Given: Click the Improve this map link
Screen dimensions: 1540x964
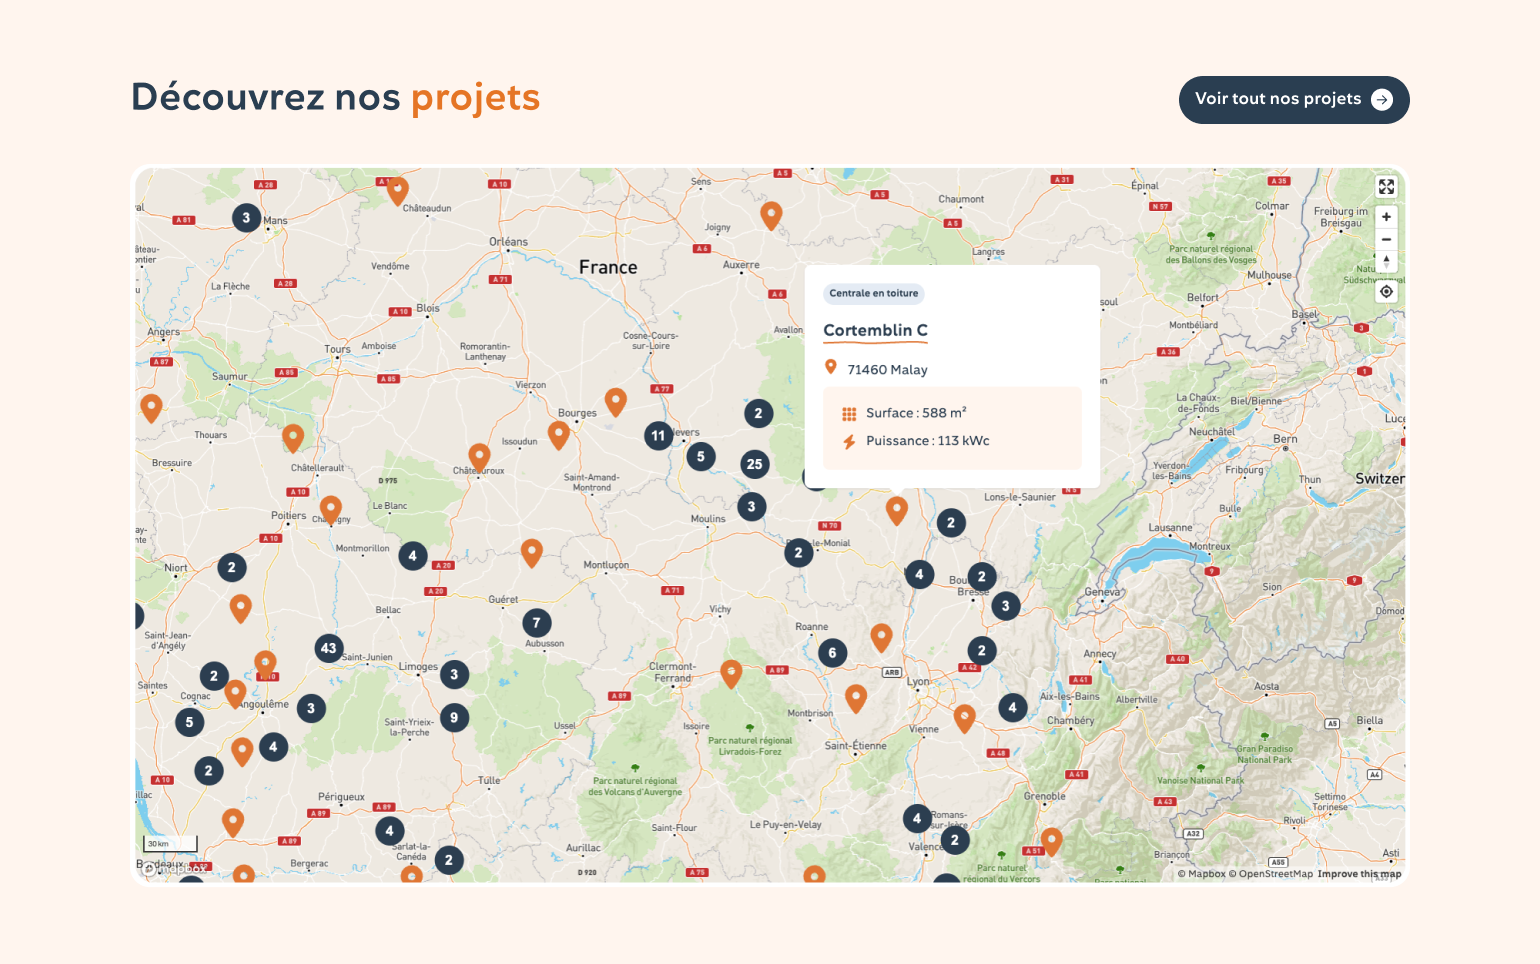Looking at the screenshot, I should click(x=1359, y=874).
